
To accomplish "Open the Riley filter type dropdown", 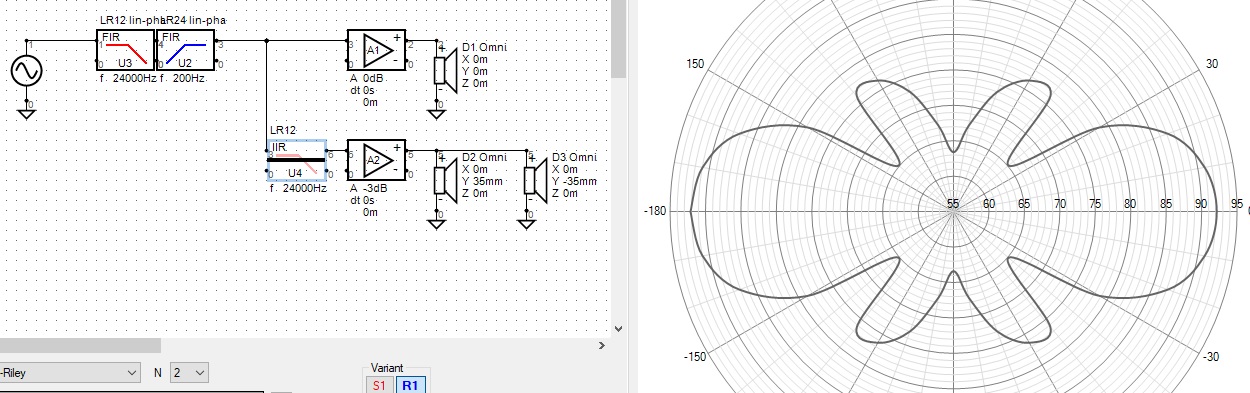I will (x=70, y=373).
